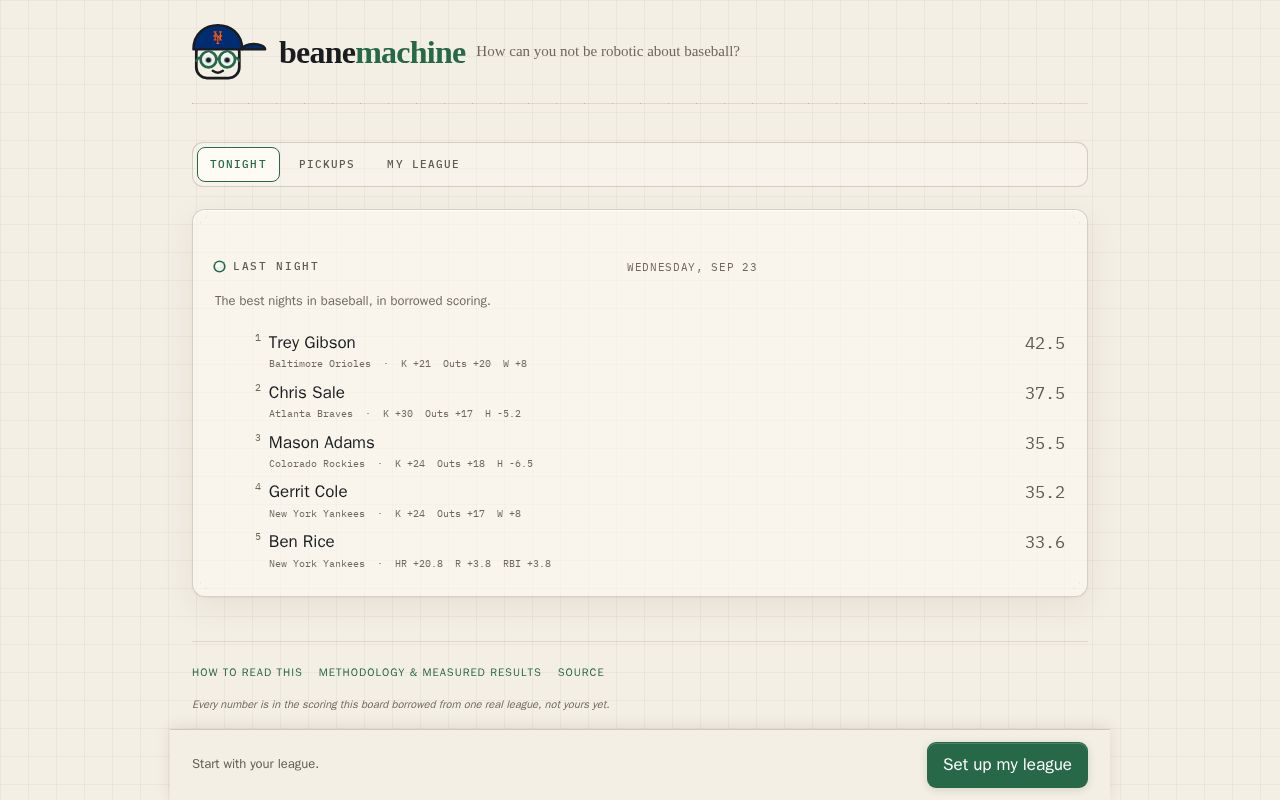The width and height of the screenshot is (1280, 800).
Task: Click the Set up my league button
Action: click(x=1007, y=765)
